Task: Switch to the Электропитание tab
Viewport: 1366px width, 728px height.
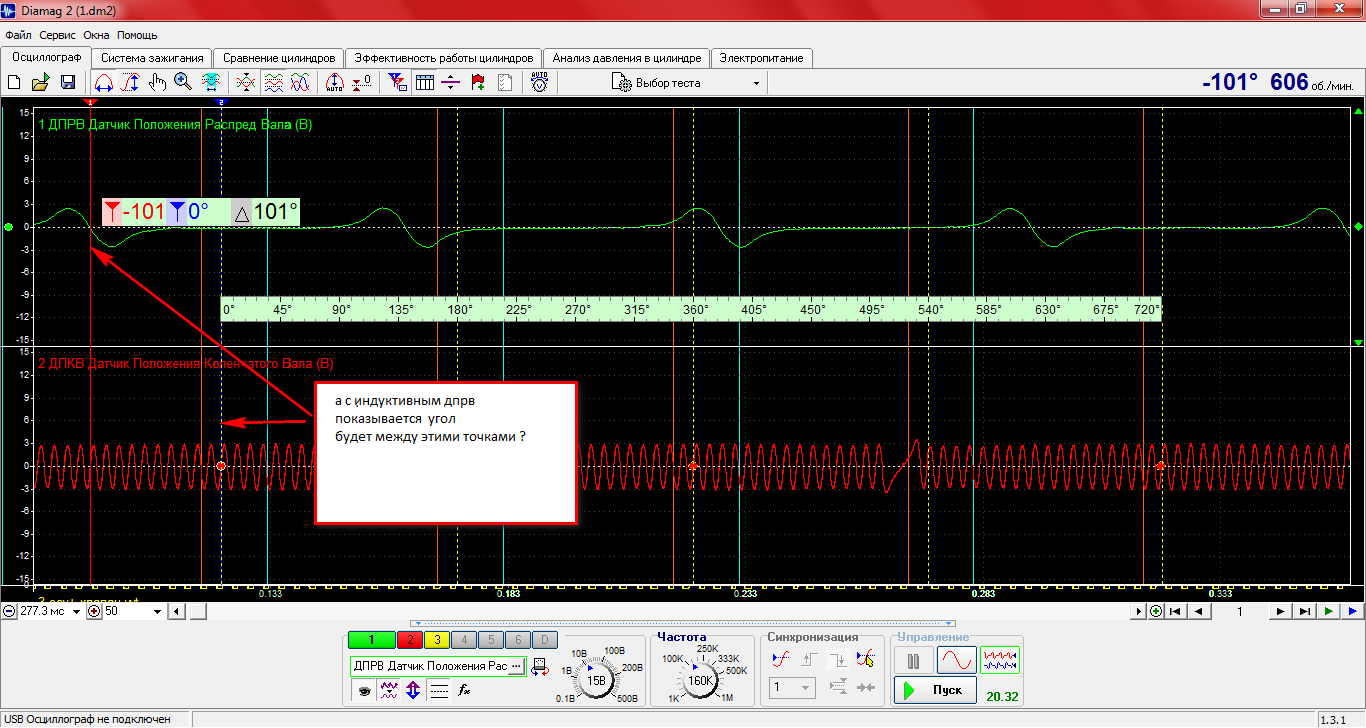Action: tap(762, 58)
